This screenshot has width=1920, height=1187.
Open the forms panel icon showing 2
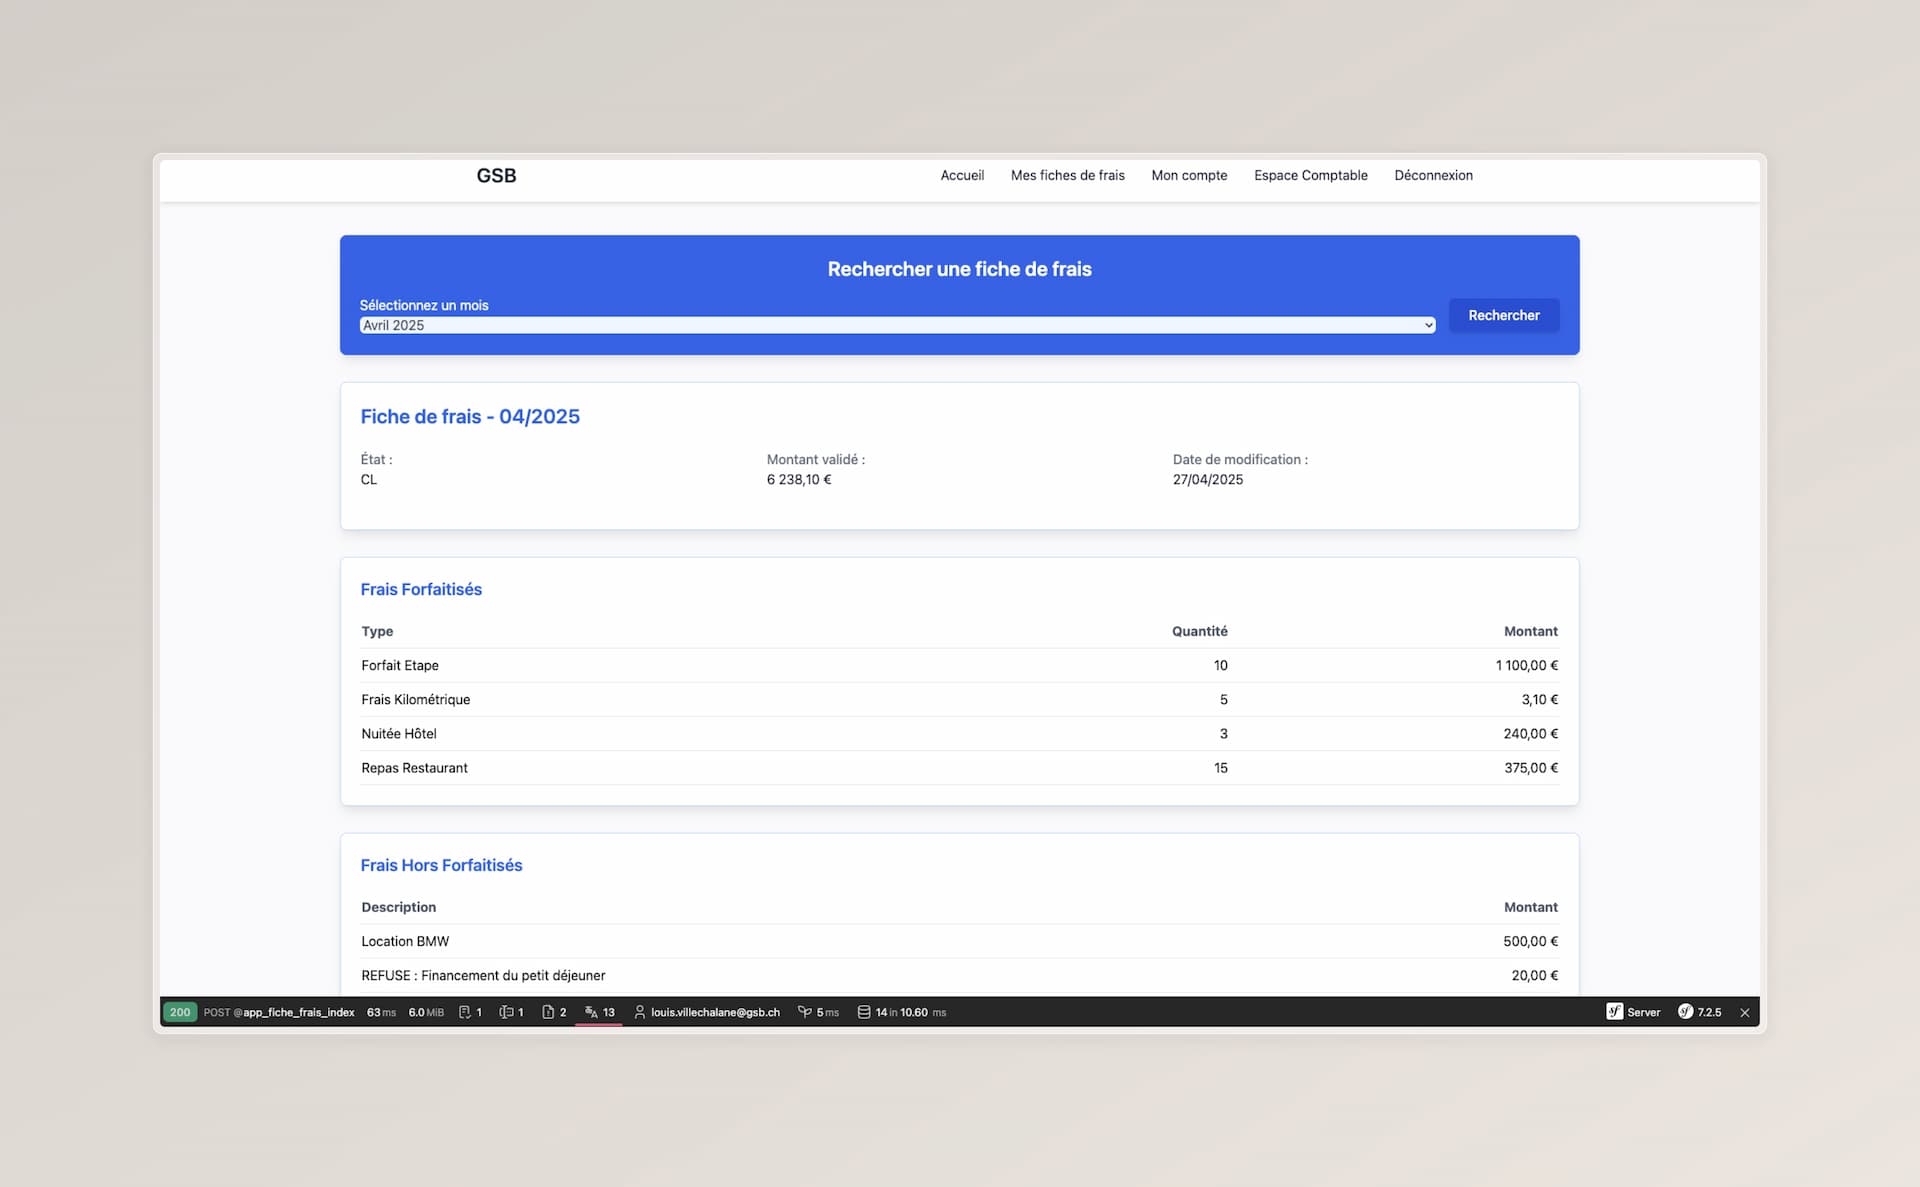[554, 1012]
